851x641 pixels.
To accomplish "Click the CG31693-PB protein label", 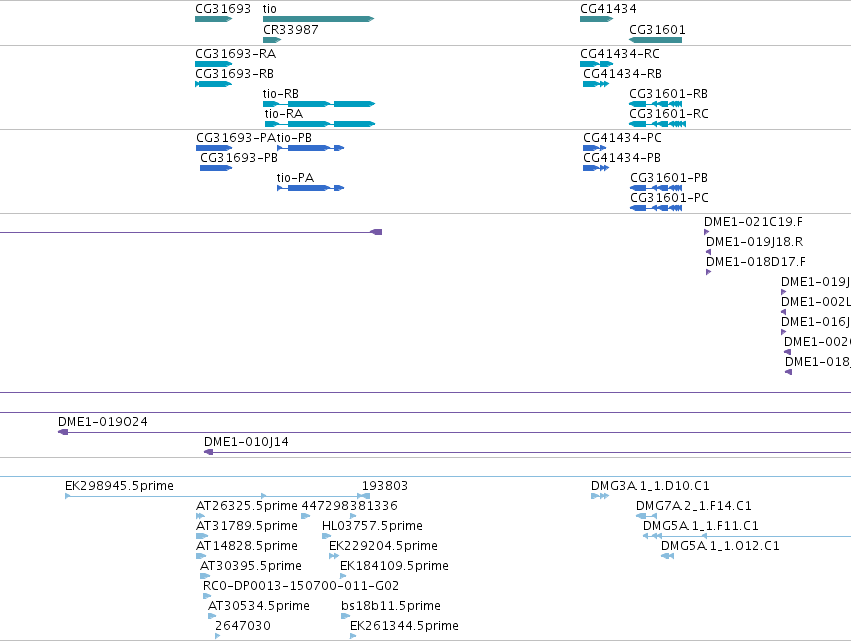I will click(239, 158).
